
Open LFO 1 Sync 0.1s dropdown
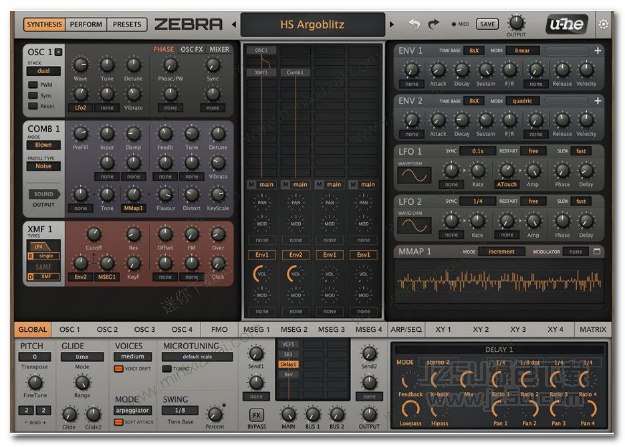tap(478, 151)
